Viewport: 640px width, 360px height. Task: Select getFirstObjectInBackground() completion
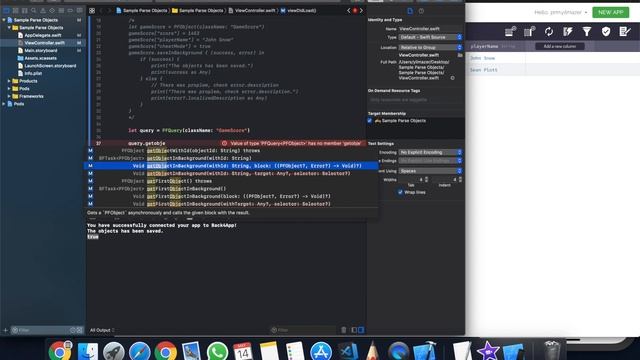point(231,189)
